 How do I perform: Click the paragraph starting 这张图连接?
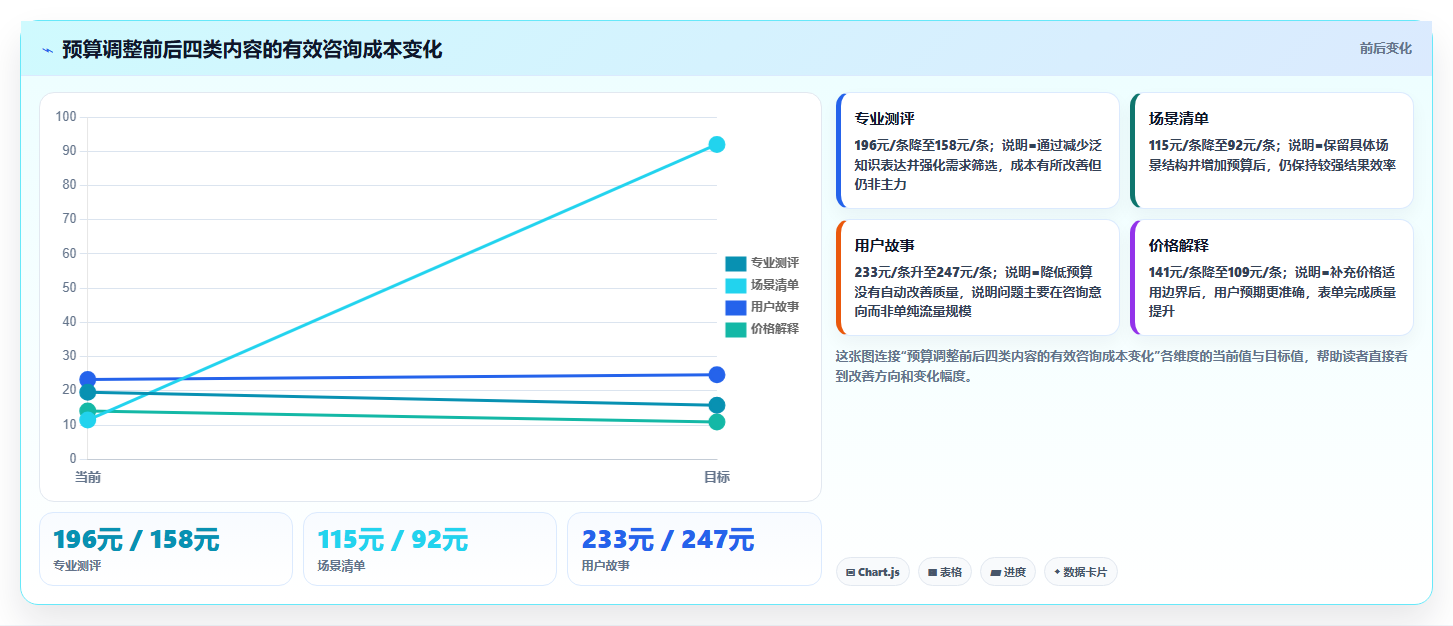(1123, 366)
